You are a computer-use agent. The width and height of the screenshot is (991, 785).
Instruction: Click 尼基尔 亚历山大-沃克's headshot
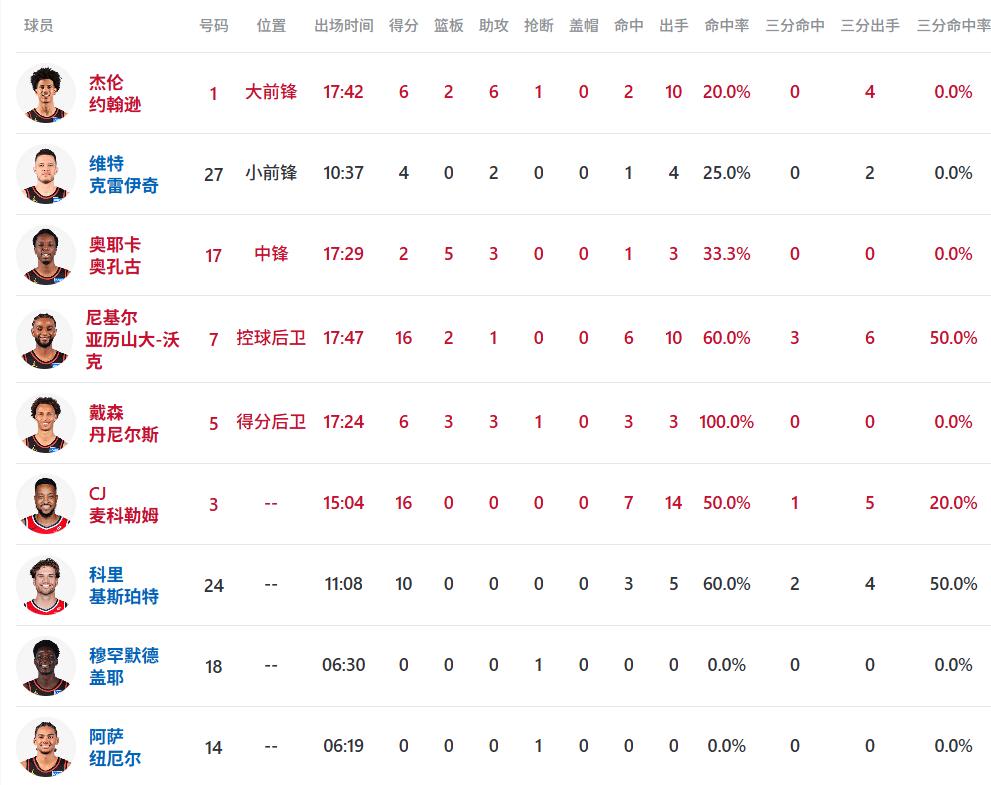[x=46, y=339]
